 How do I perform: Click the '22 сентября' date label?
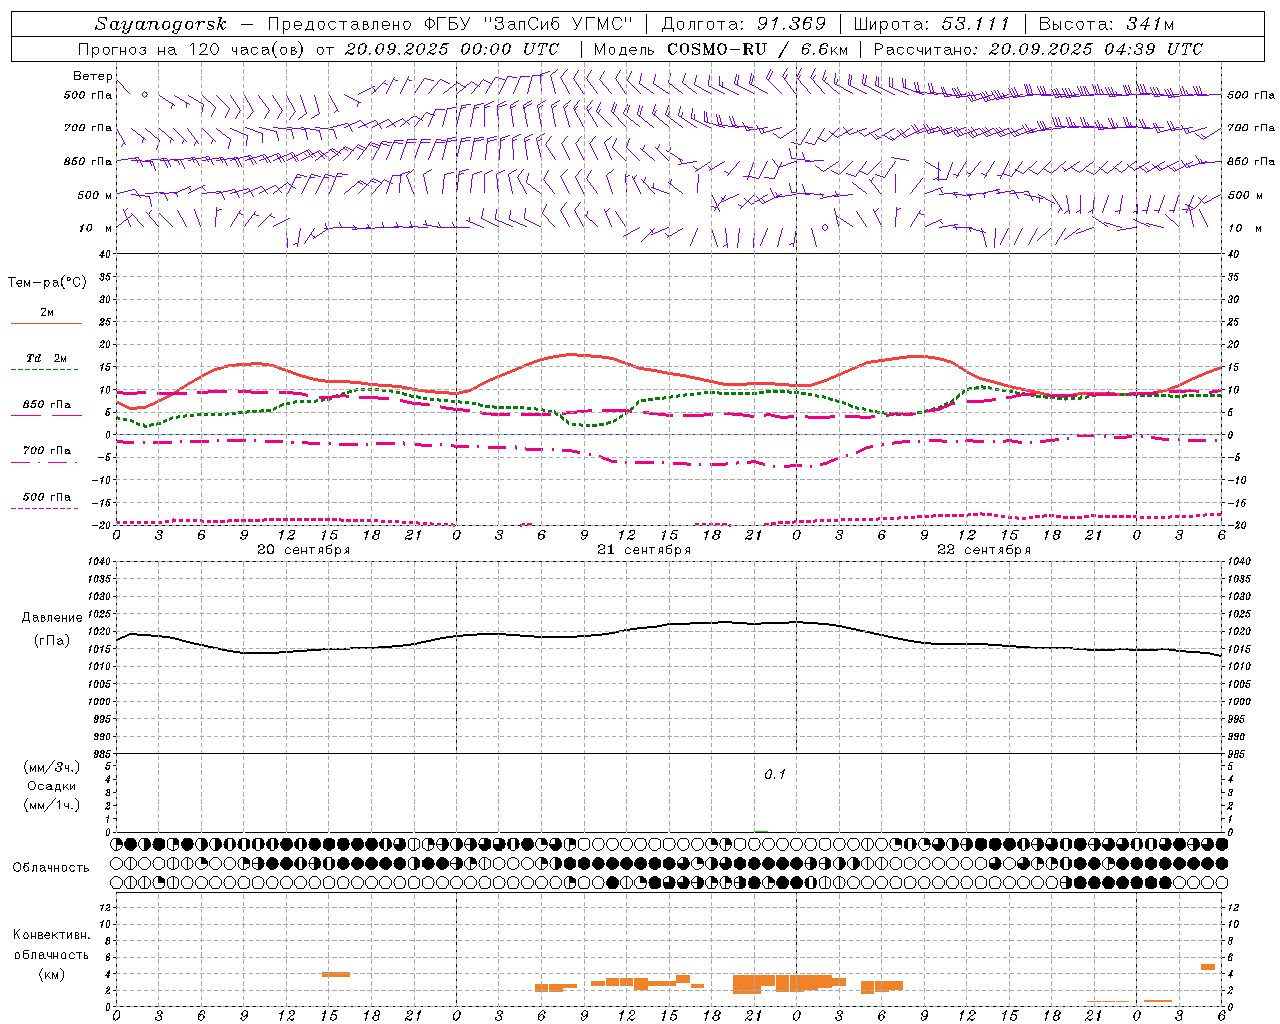984,549
